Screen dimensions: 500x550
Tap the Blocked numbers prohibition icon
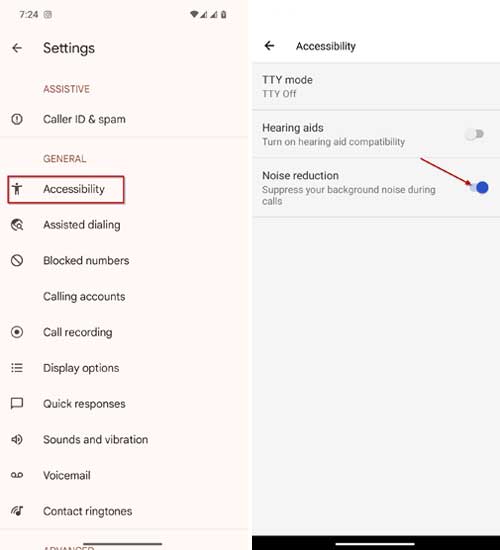tap(17, 261)
